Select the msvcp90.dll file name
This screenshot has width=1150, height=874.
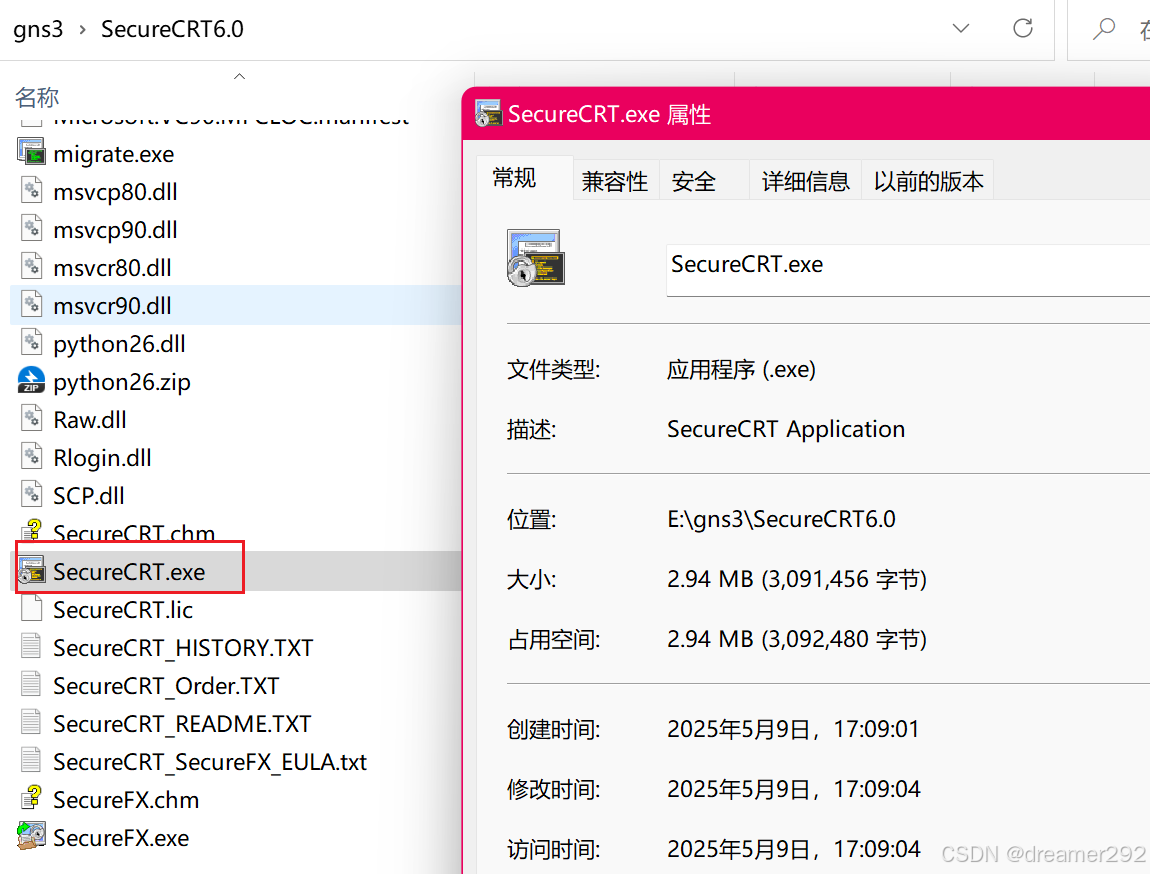(115, 230)
